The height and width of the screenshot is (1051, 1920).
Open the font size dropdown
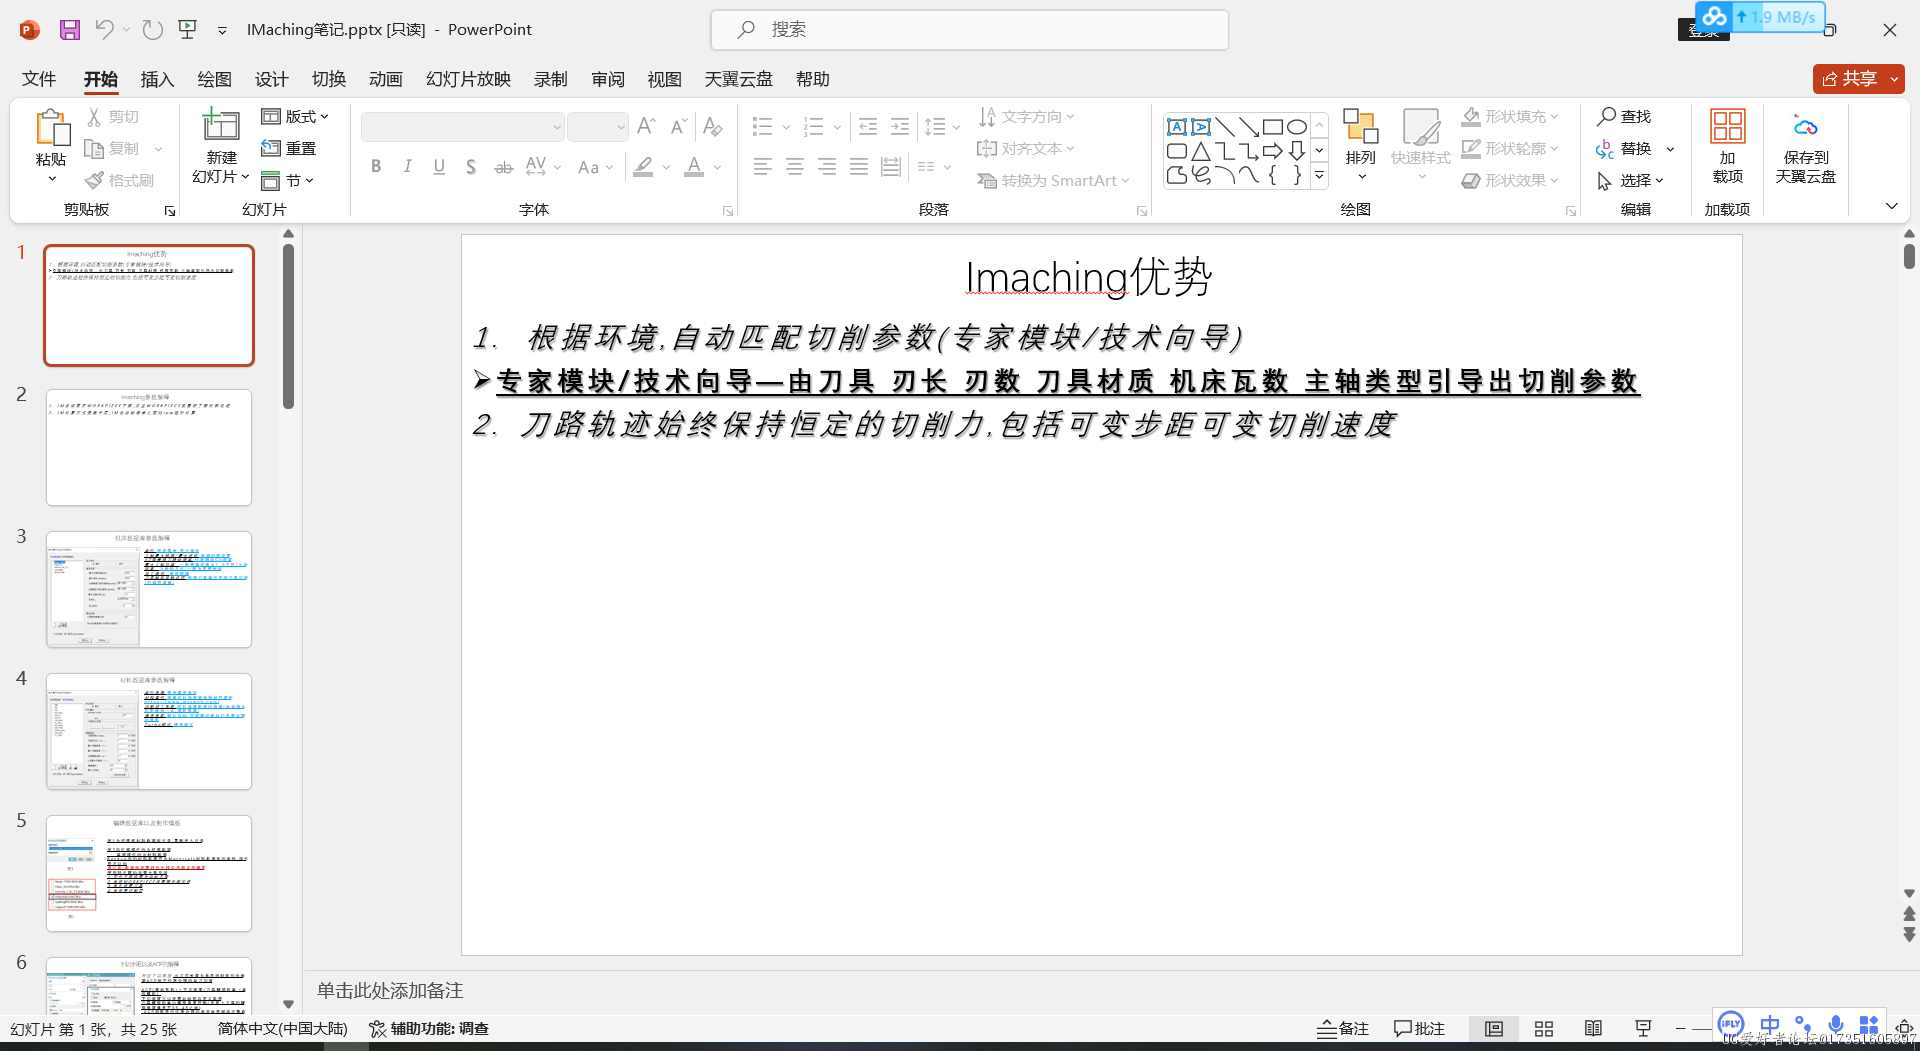(621, 127)
